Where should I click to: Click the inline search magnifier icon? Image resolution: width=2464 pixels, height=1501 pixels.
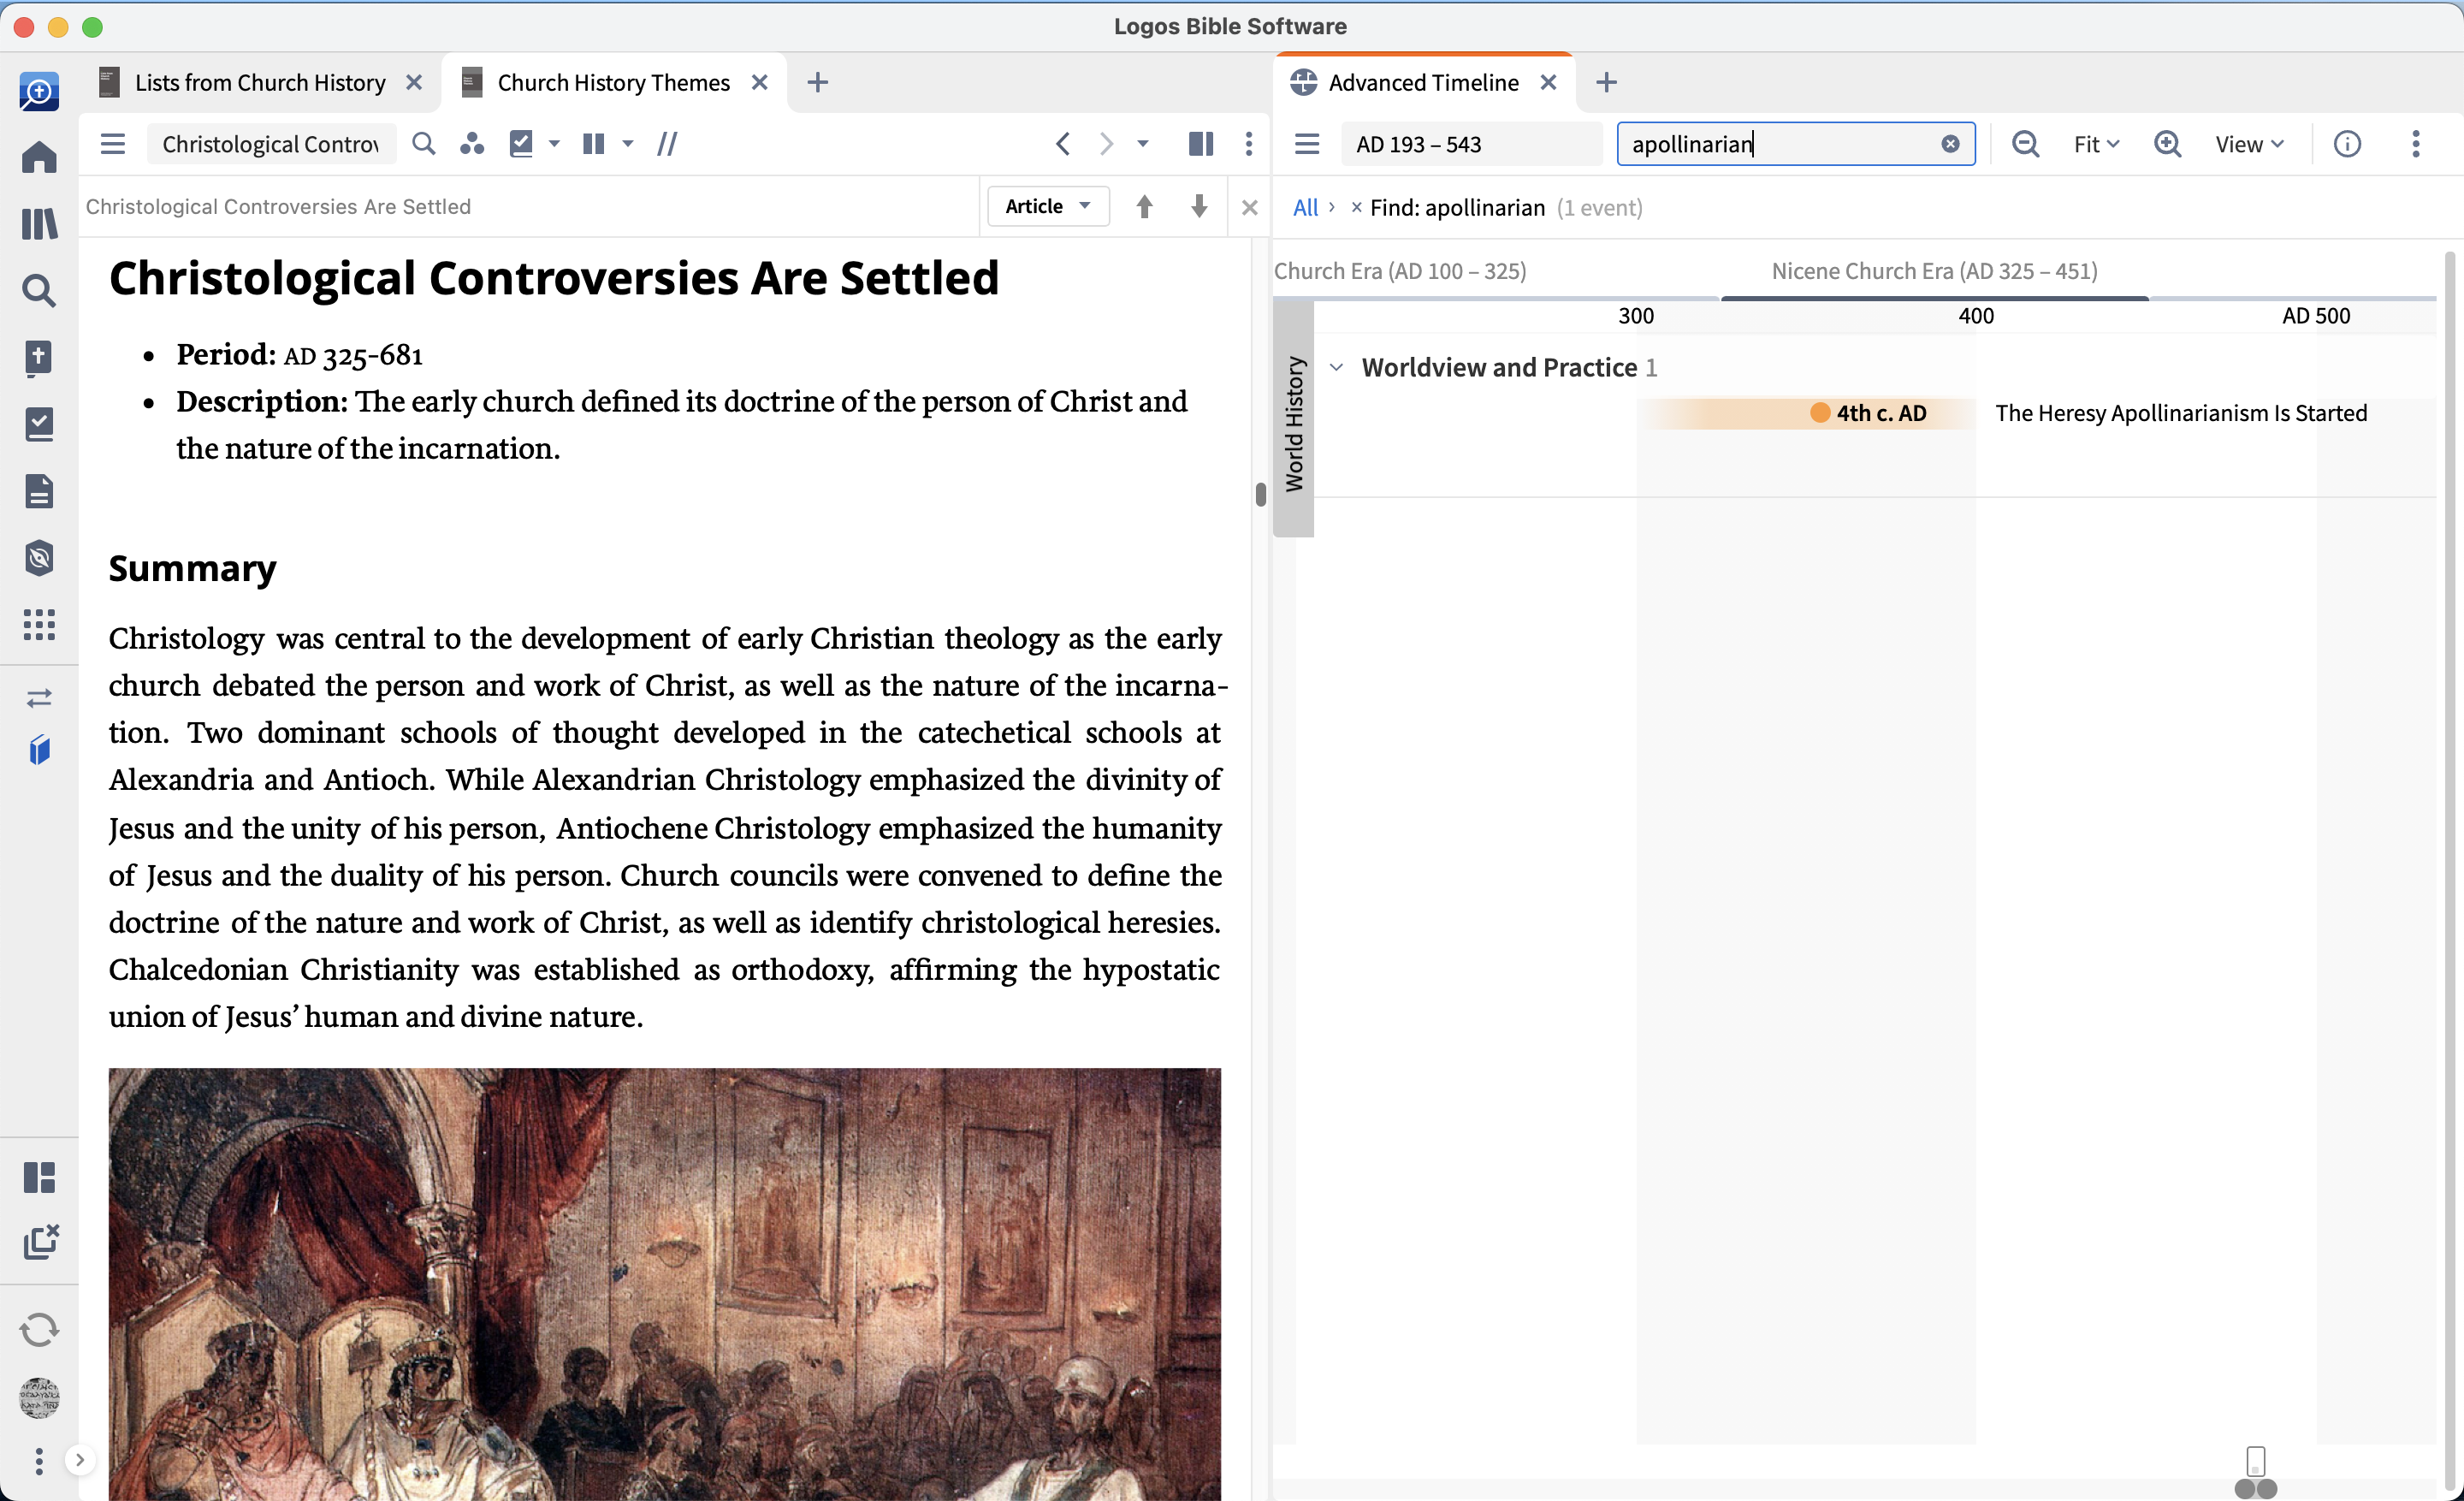424,144
